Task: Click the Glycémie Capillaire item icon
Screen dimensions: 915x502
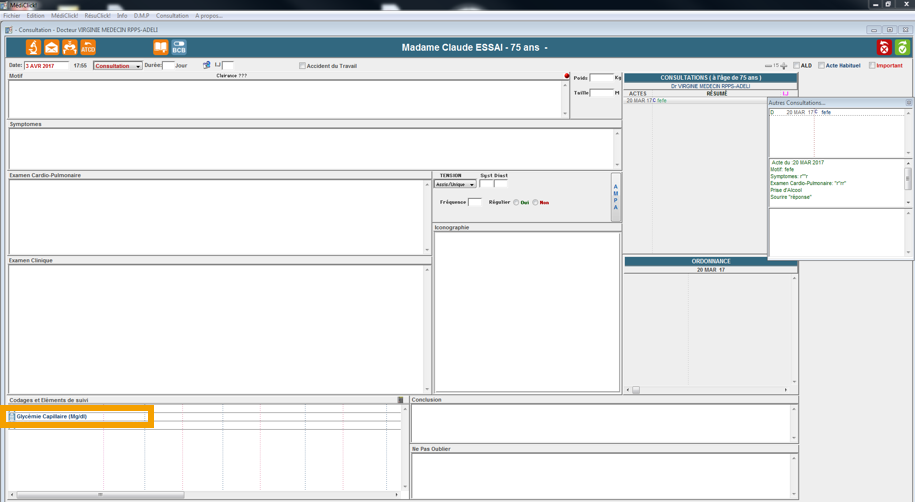Action: pos(12,417)
